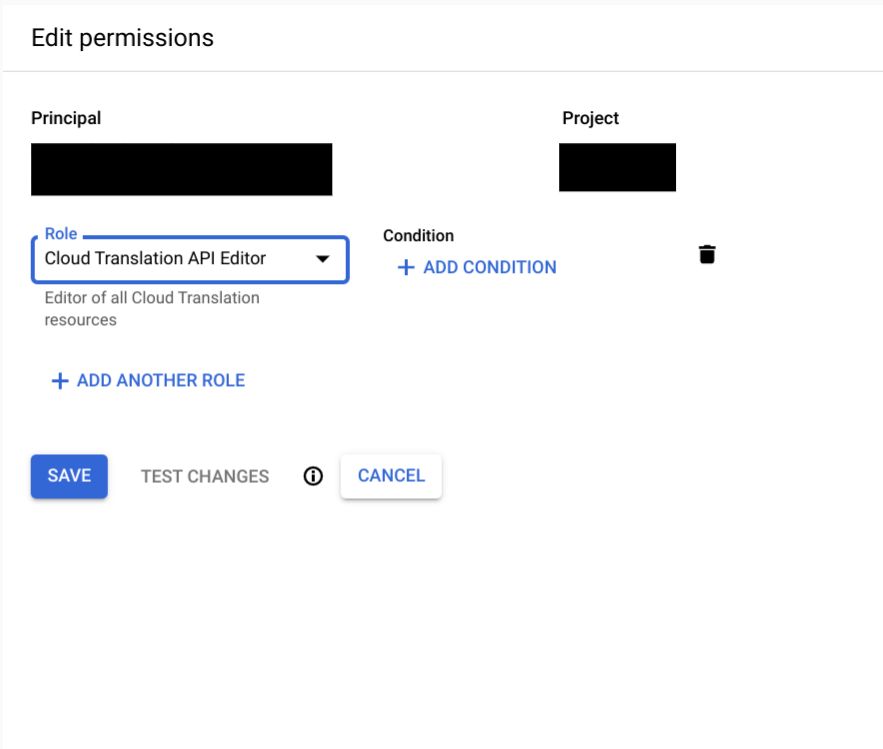Select the Cloud Translation API Editor role field
Viewport: 883px width, 749px height.
pos(190,259)
